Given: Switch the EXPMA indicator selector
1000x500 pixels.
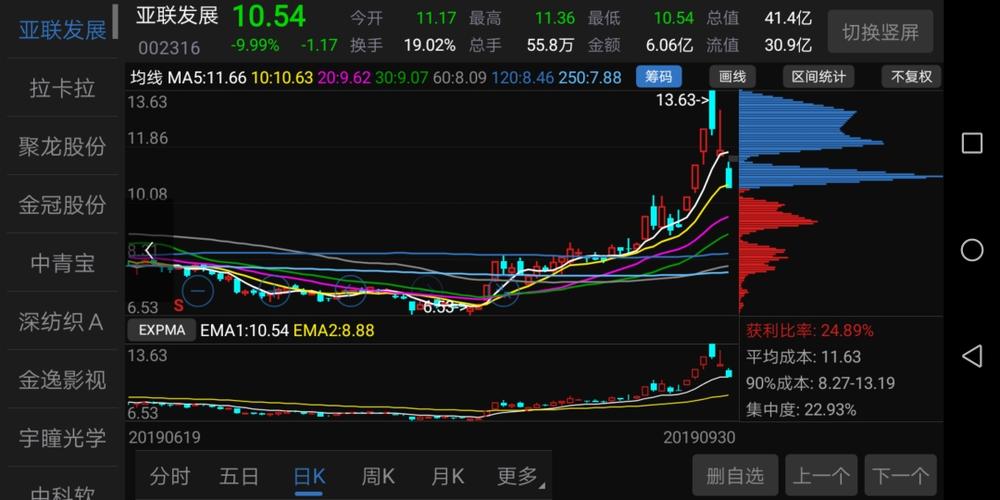Looking at the screenshot, I should (x=162, y=330).
